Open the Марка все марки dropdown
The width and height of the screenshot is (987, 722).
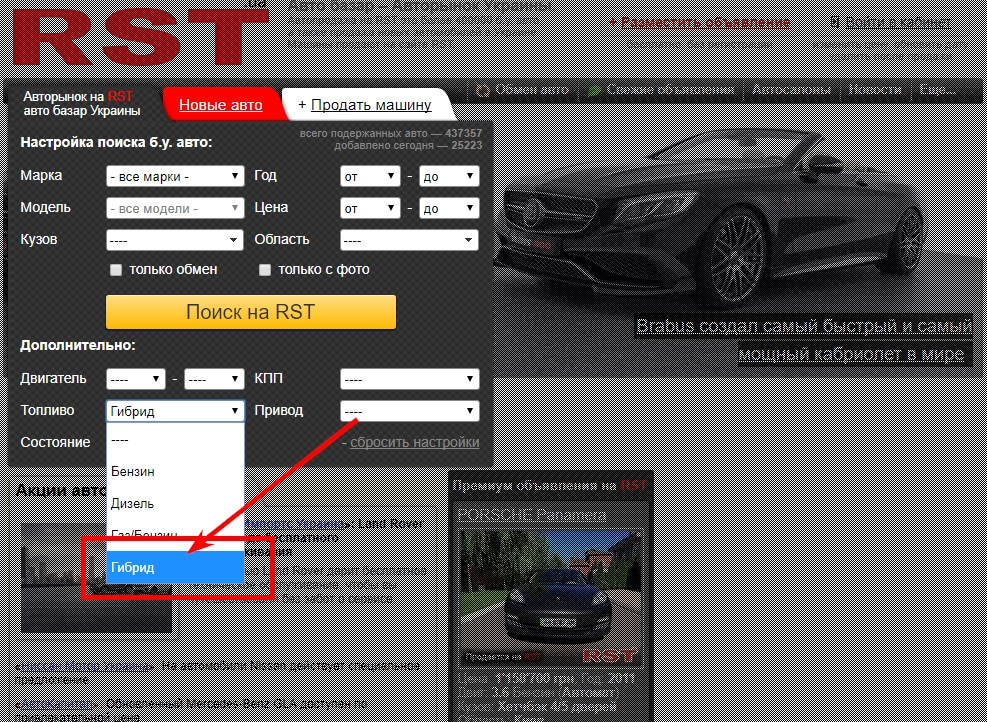[x=175, y=176]
